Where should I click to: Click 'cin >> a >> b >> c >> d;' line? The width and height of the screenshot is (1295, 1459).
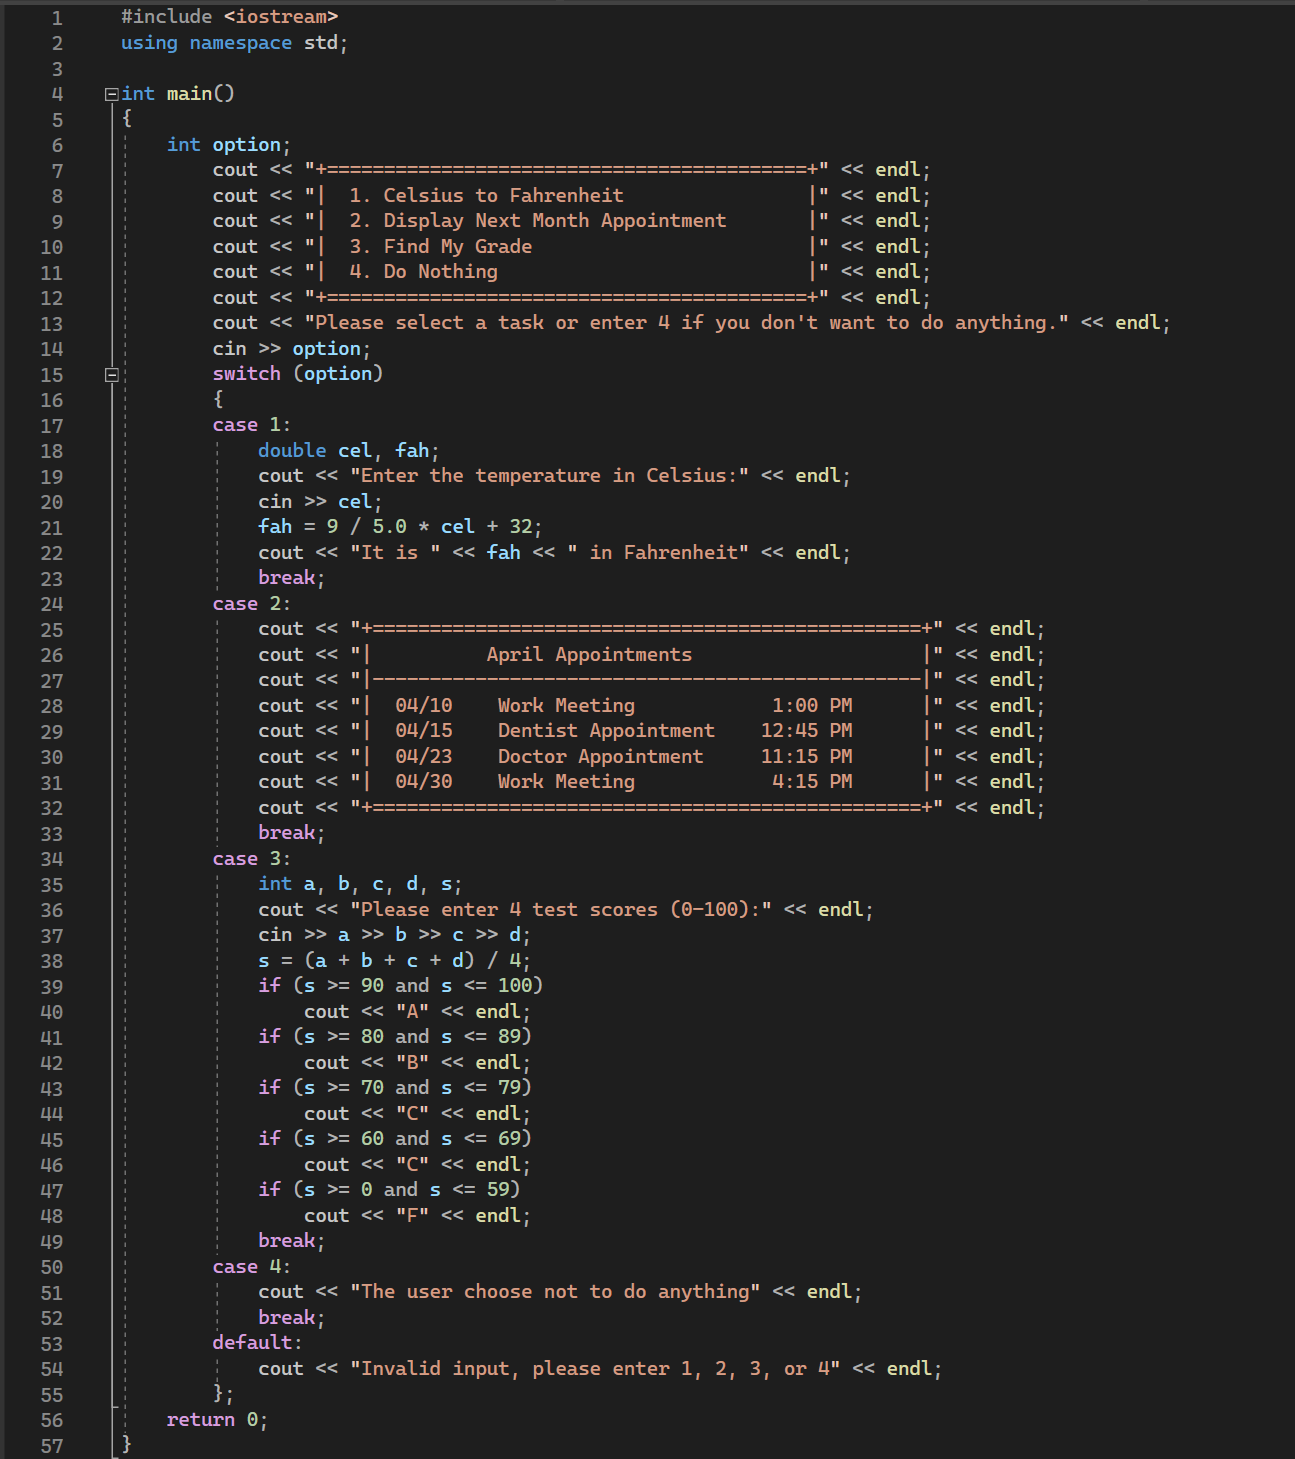tap(394, 935)
